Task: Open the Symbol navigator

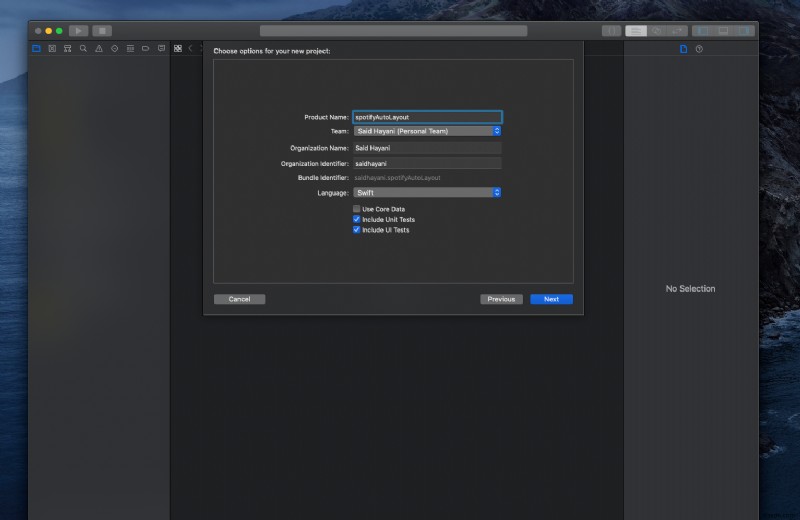Action: [67, 48]
